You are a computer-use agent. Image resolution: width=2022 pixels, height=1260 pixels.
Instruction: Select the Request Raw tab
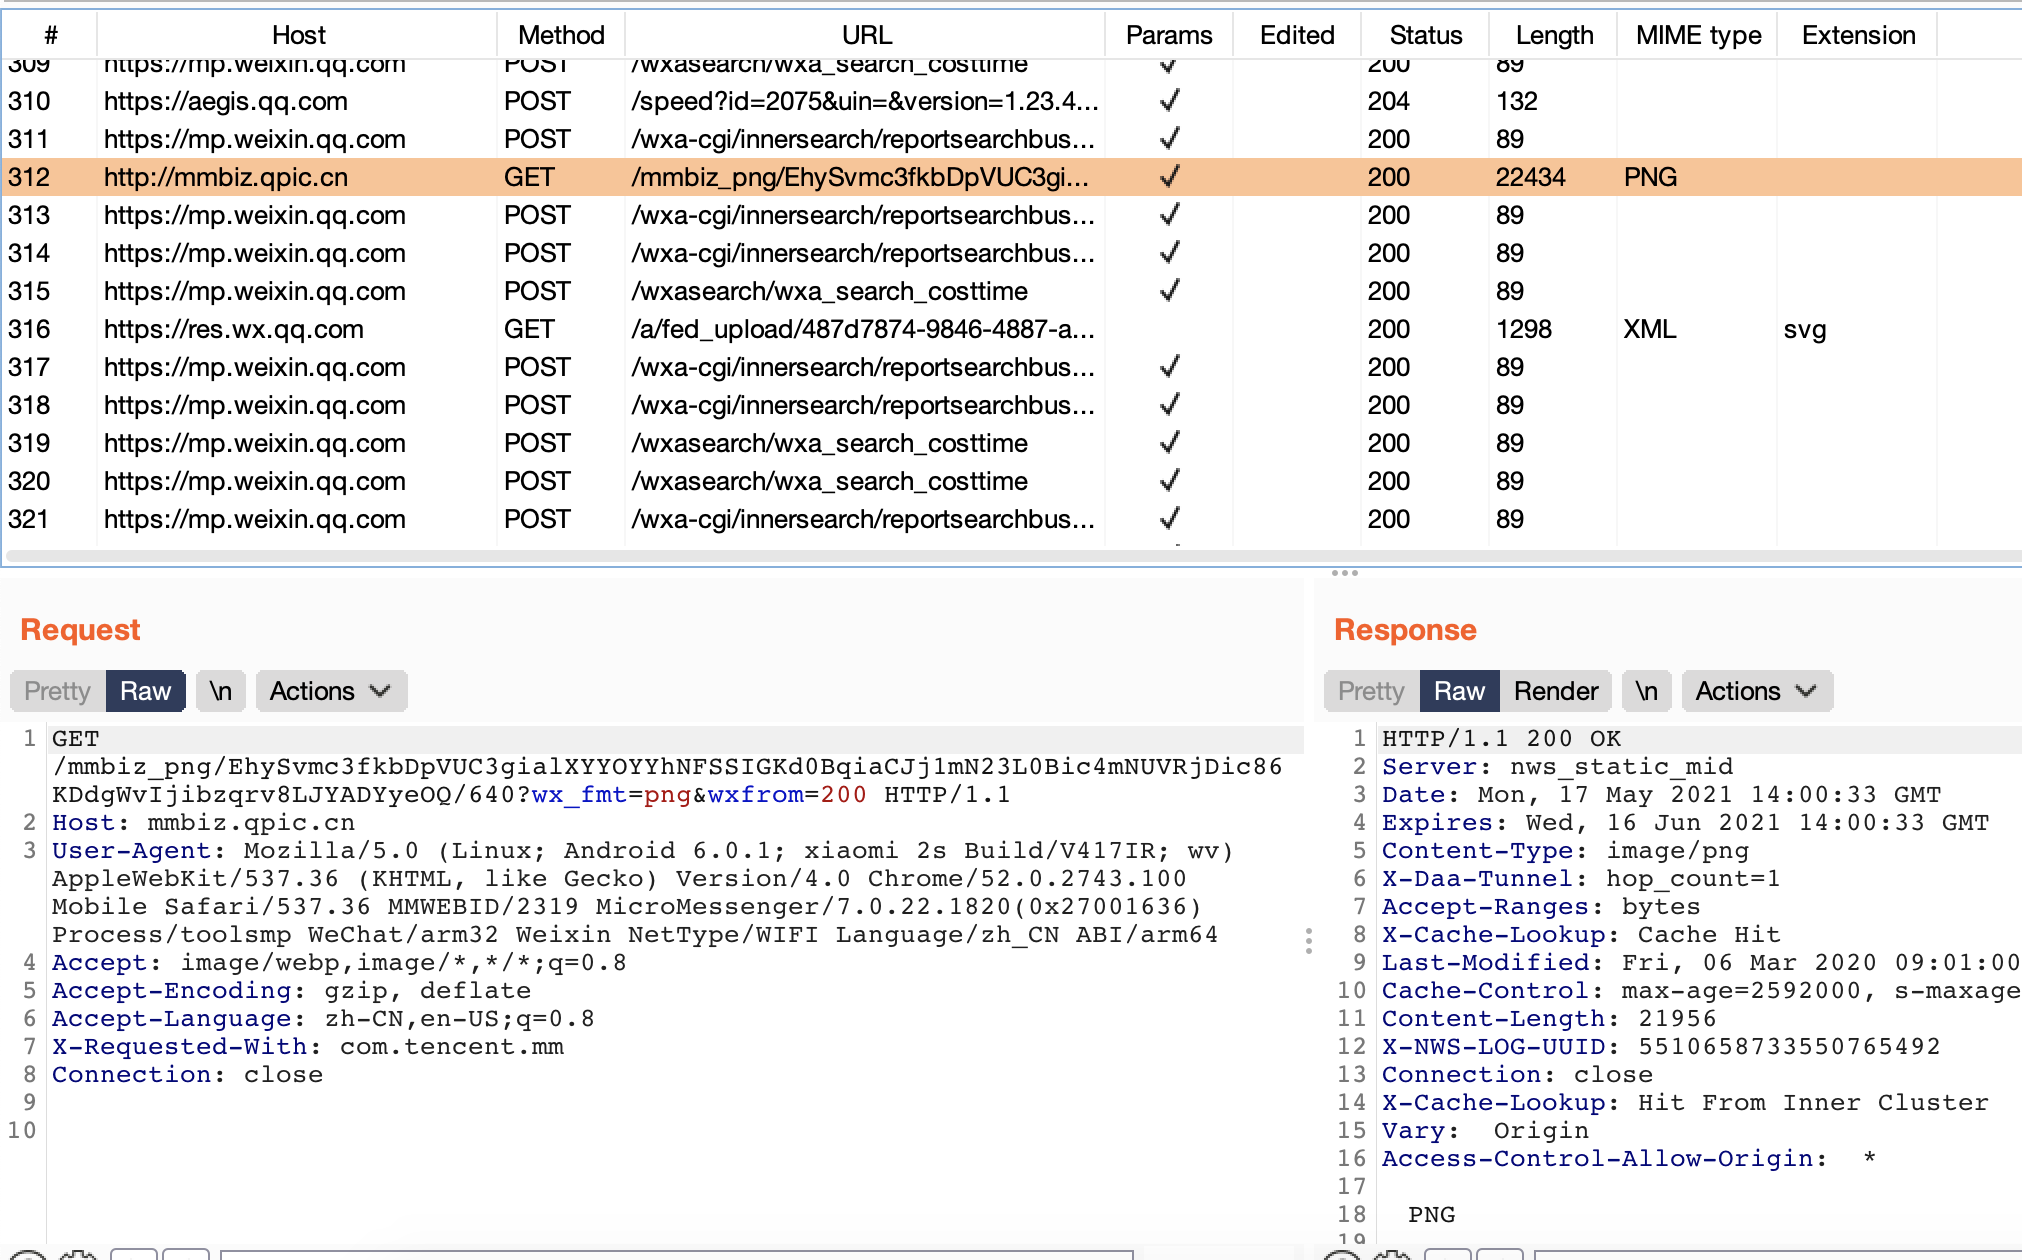[146, 691]
